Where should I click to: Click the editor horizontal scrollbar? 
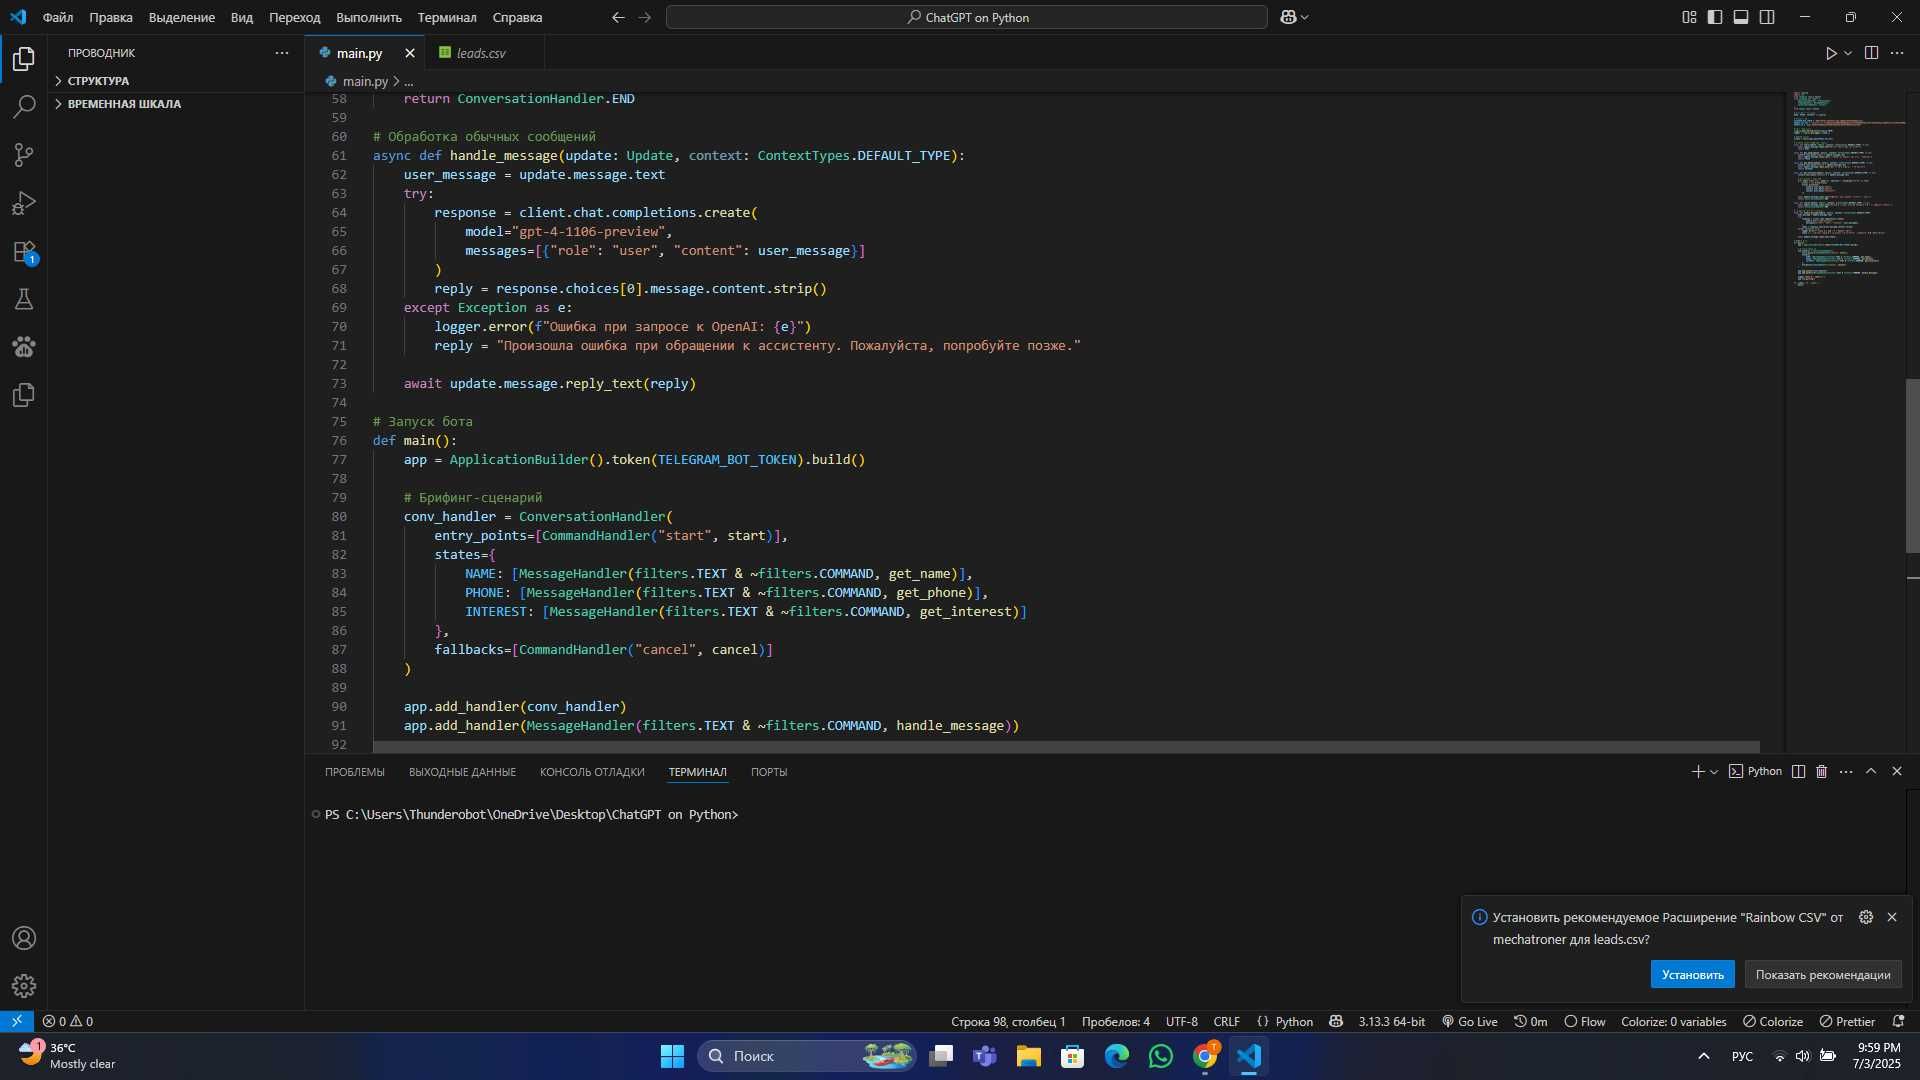tap(1066, 747)
